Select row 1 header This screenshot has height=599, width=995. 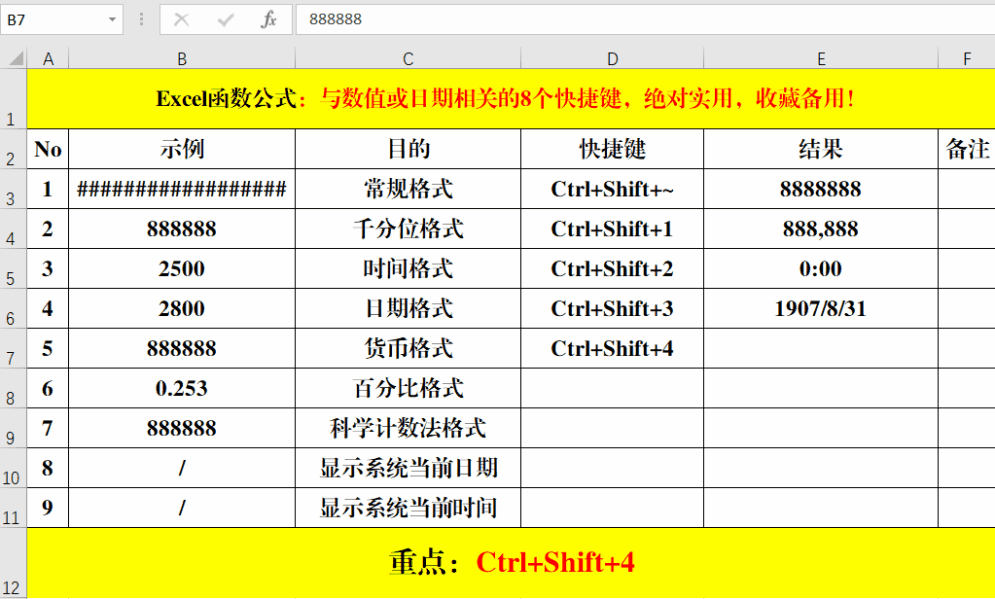(x=13, y=99)
